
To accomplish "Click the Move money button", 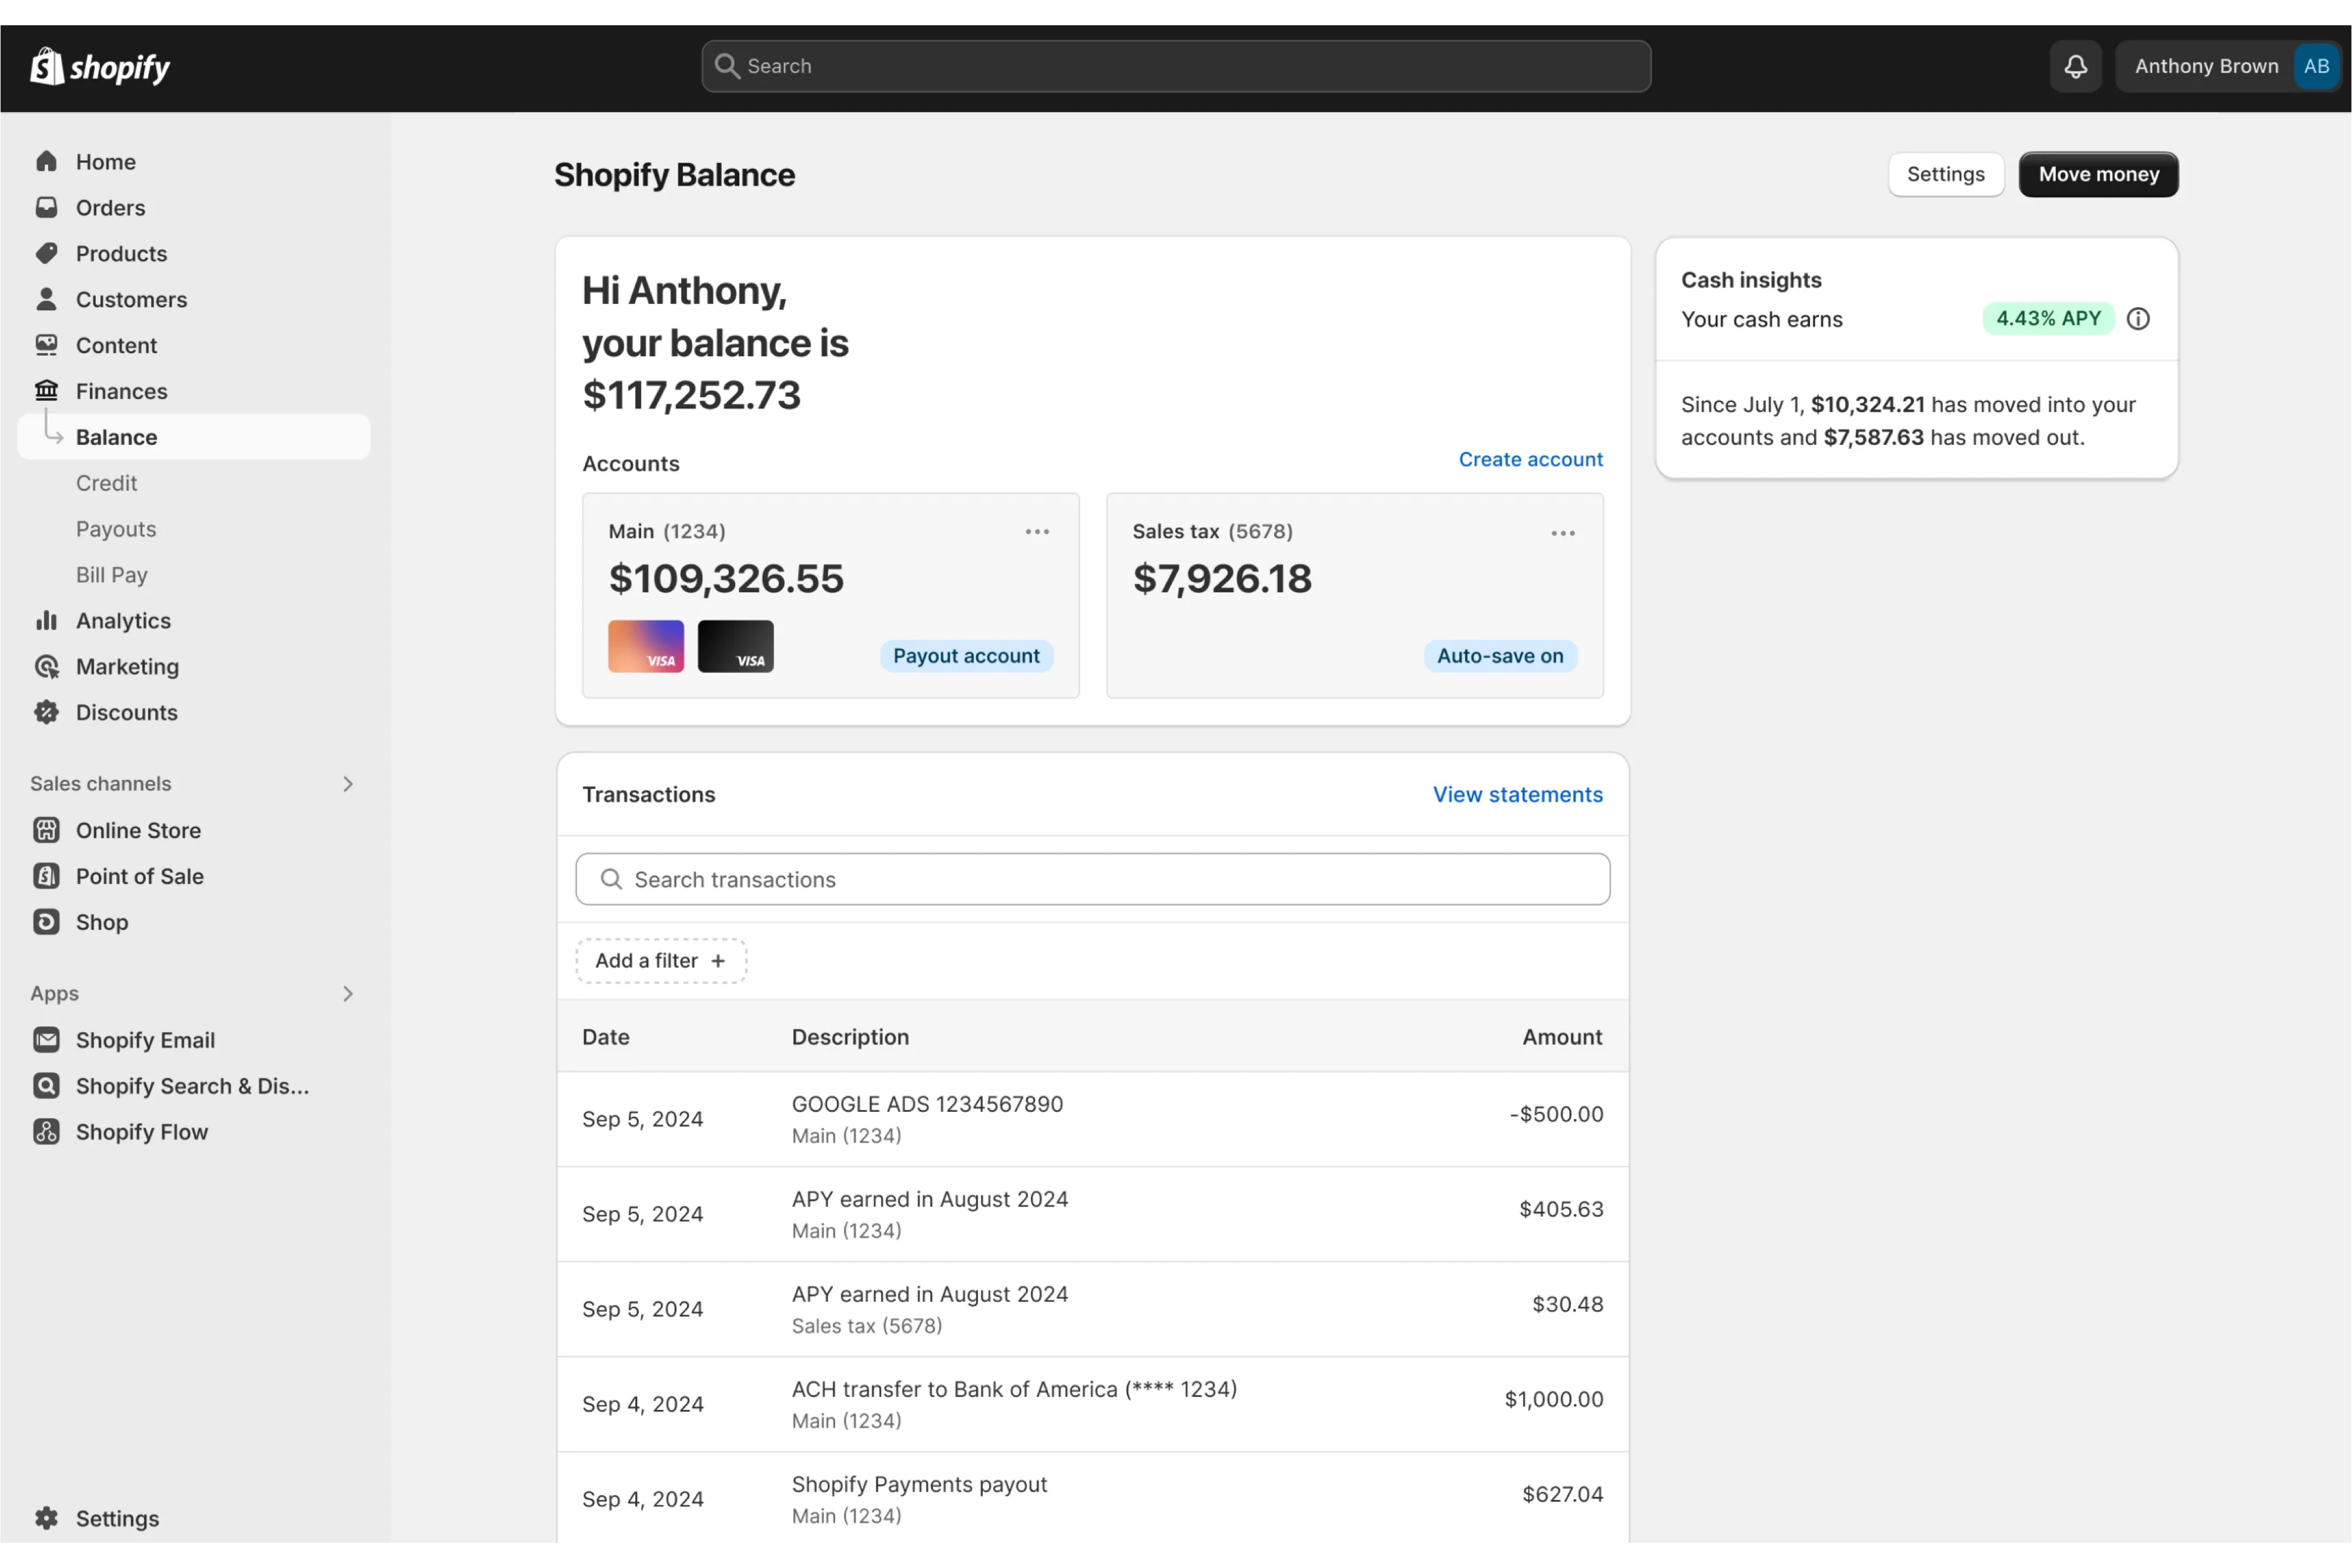I will pos(2098,175).
